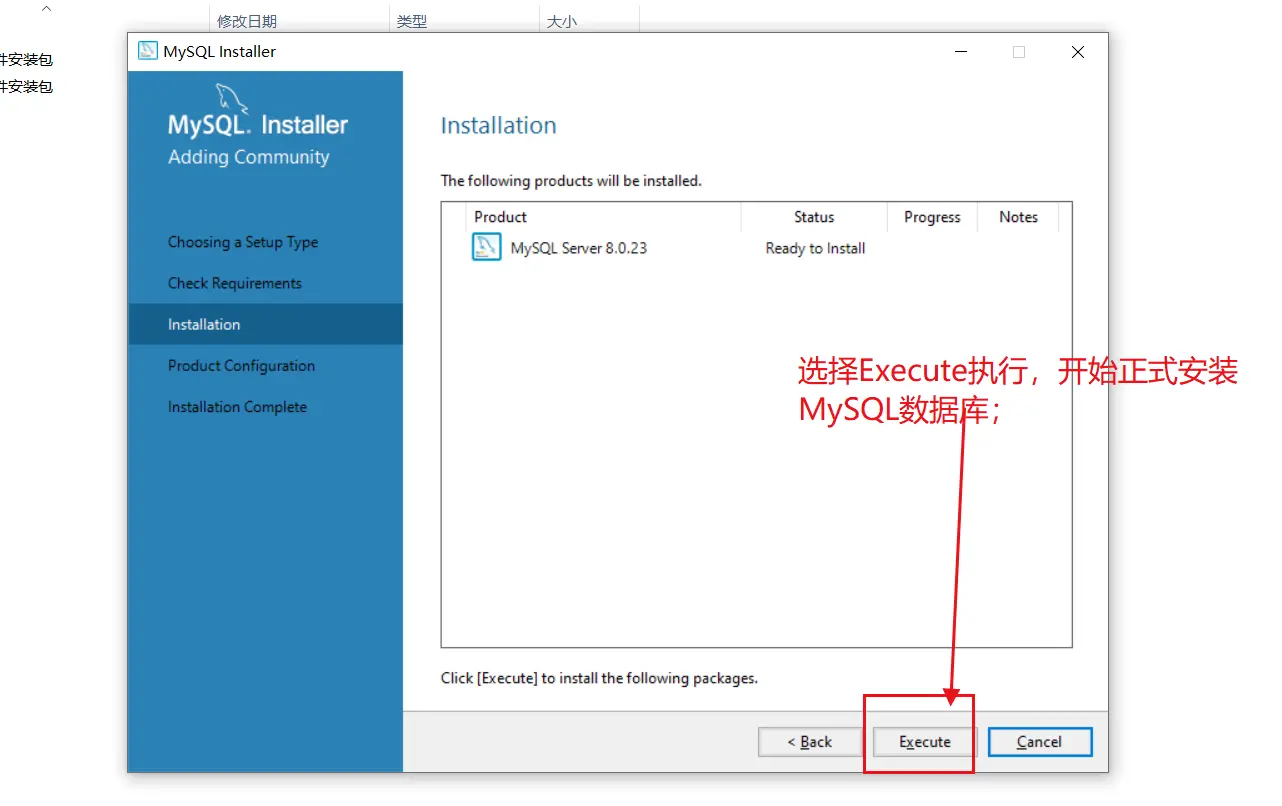The height and width of the screenshot is (806, 1282).
Task: Click the Notes column header
Action: tap(1018, 217)
